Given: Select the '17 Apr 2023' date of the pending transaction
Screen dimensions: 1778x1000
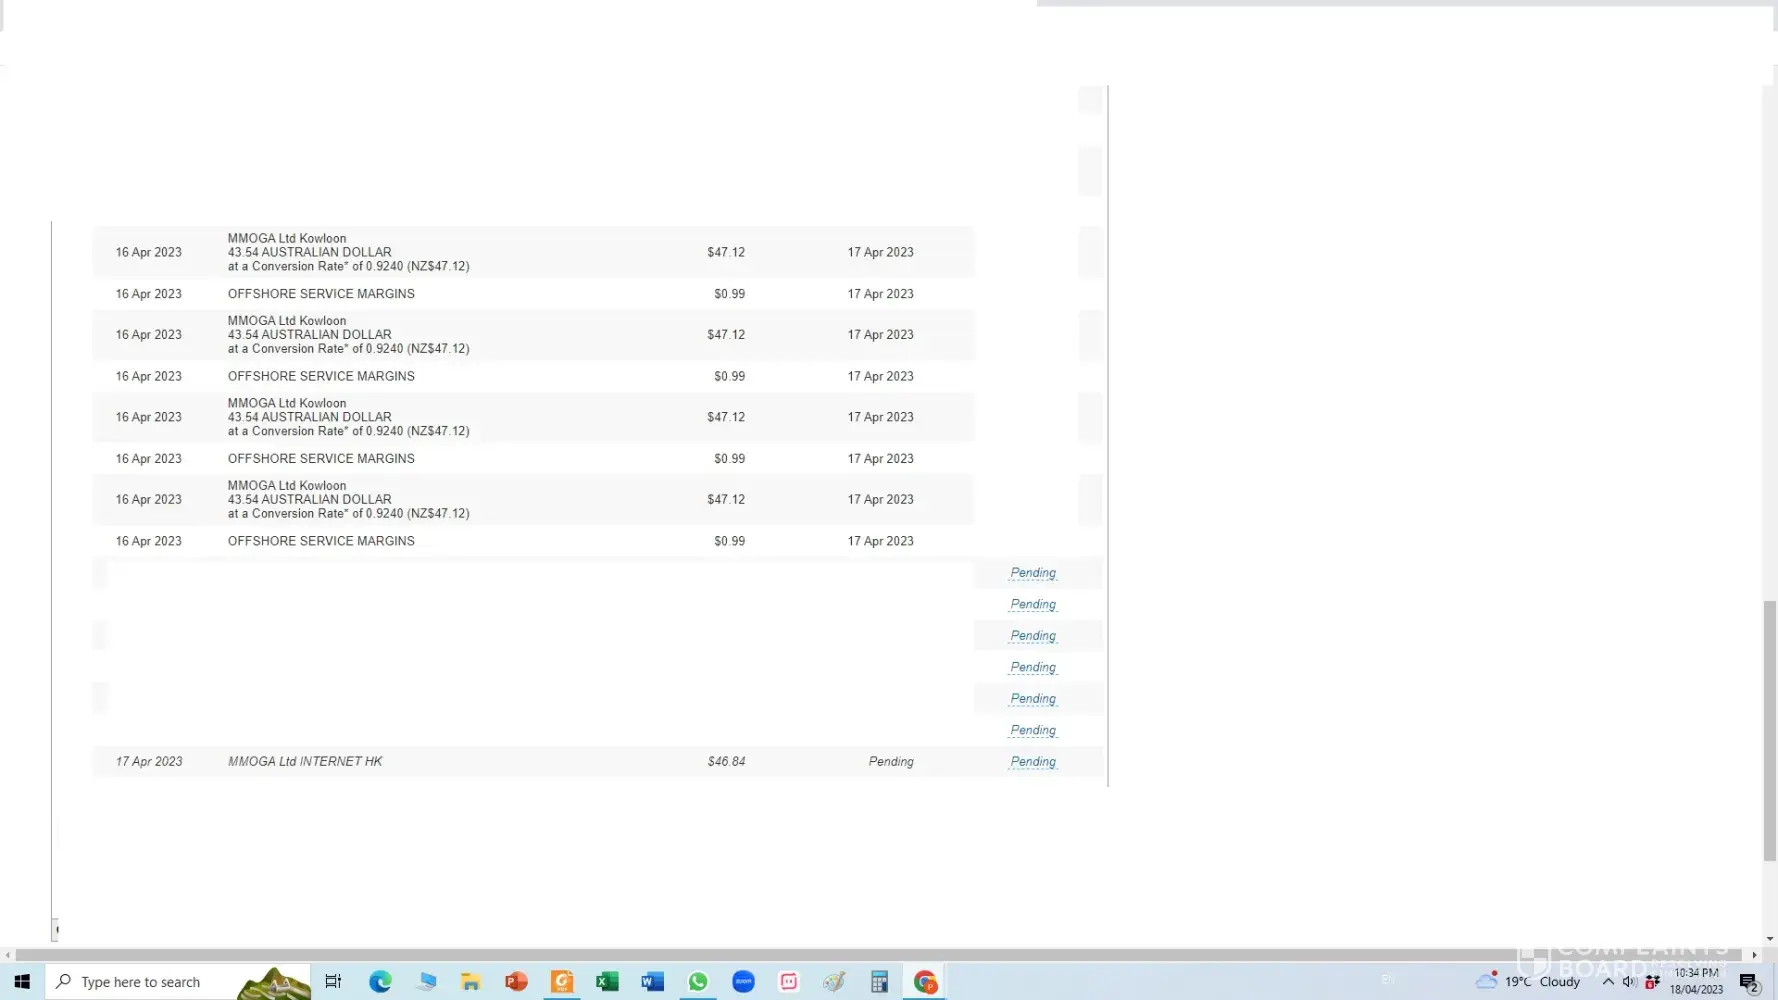Looking at the screenshot, I should (149, 762).
